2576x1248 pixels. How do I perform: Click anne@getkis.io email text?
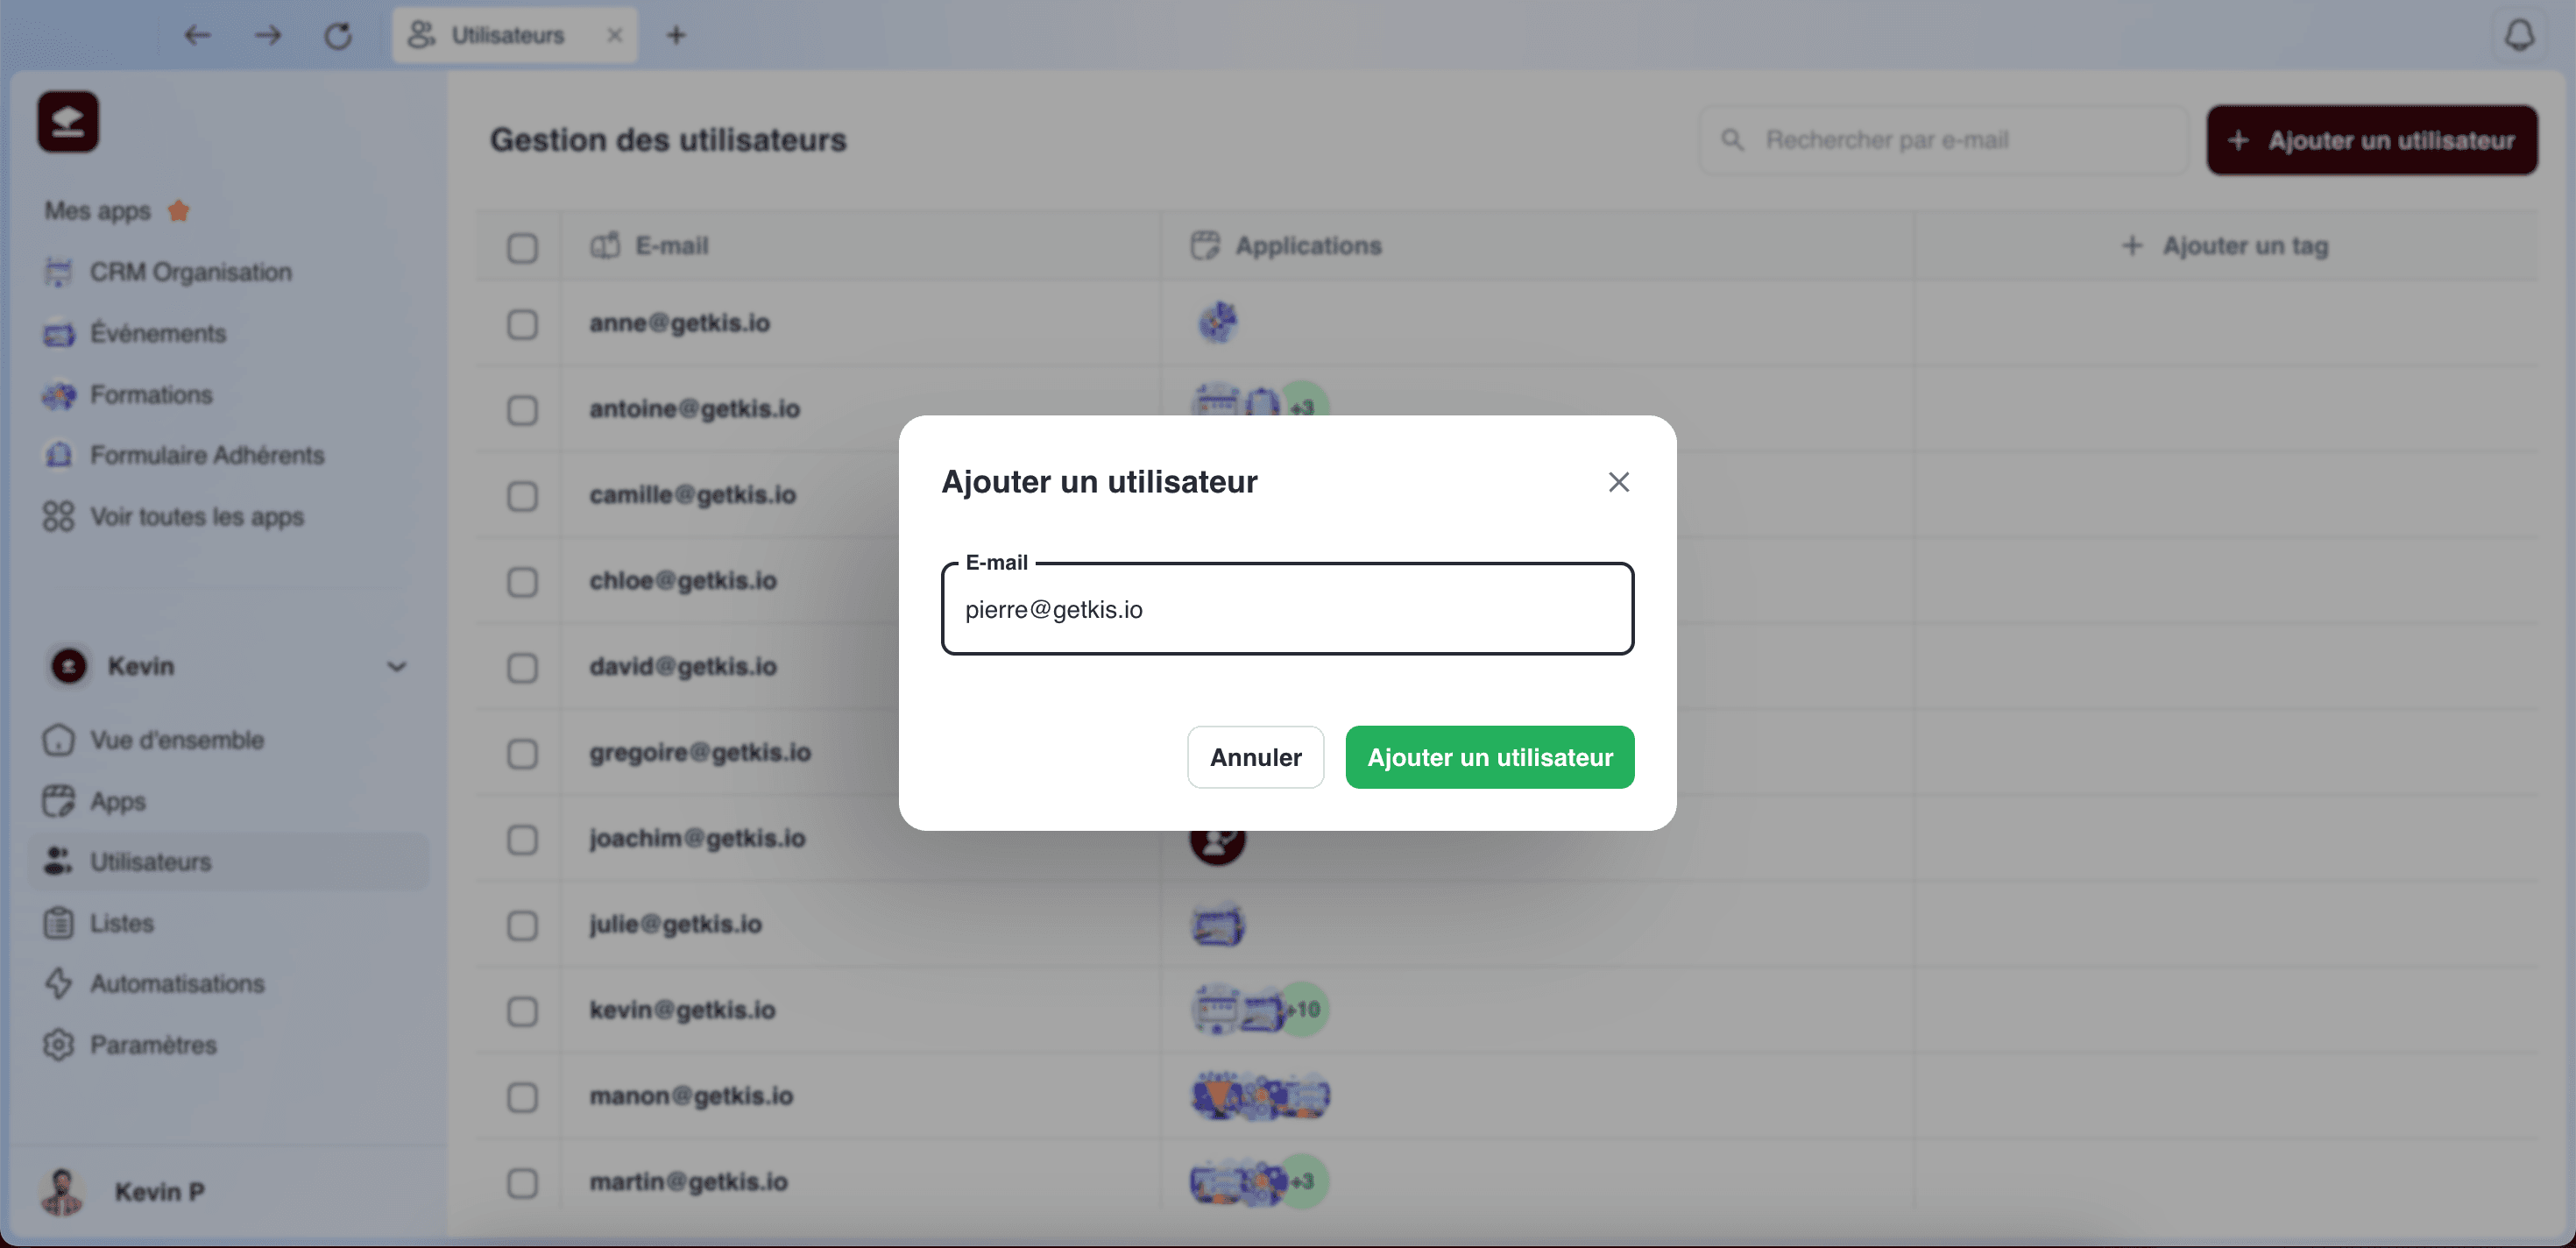tap(679, 323)
